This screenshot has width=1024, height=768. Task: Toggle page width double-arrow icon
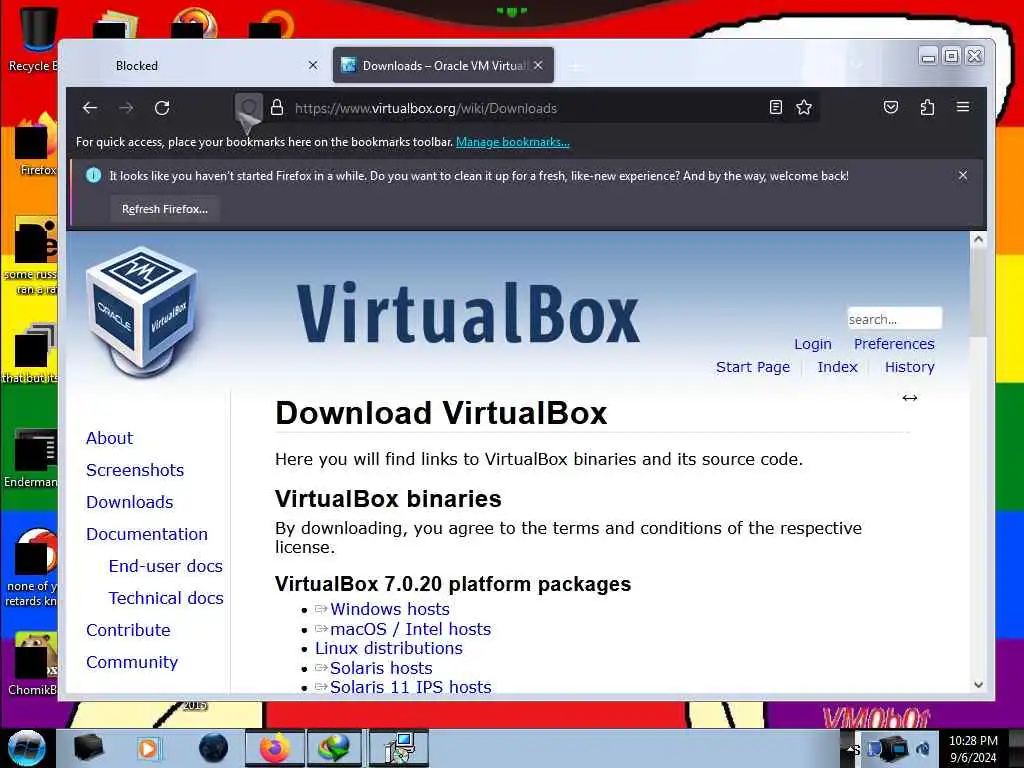coord(910,398)
